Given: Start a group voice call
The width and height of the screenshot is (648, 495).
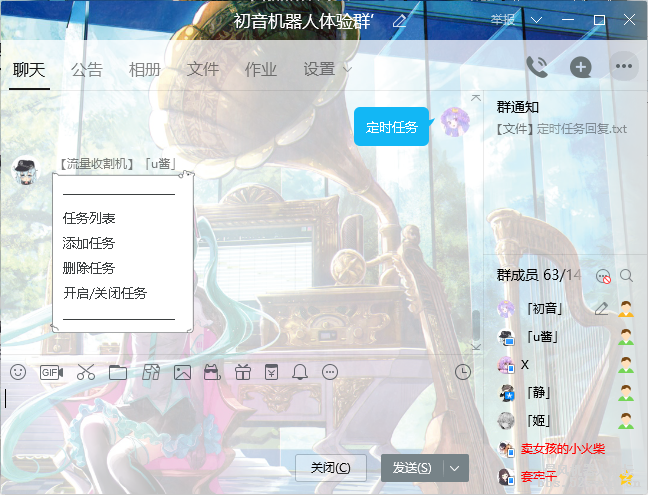Looking at the screenshot, I should [x=537, y=67].
